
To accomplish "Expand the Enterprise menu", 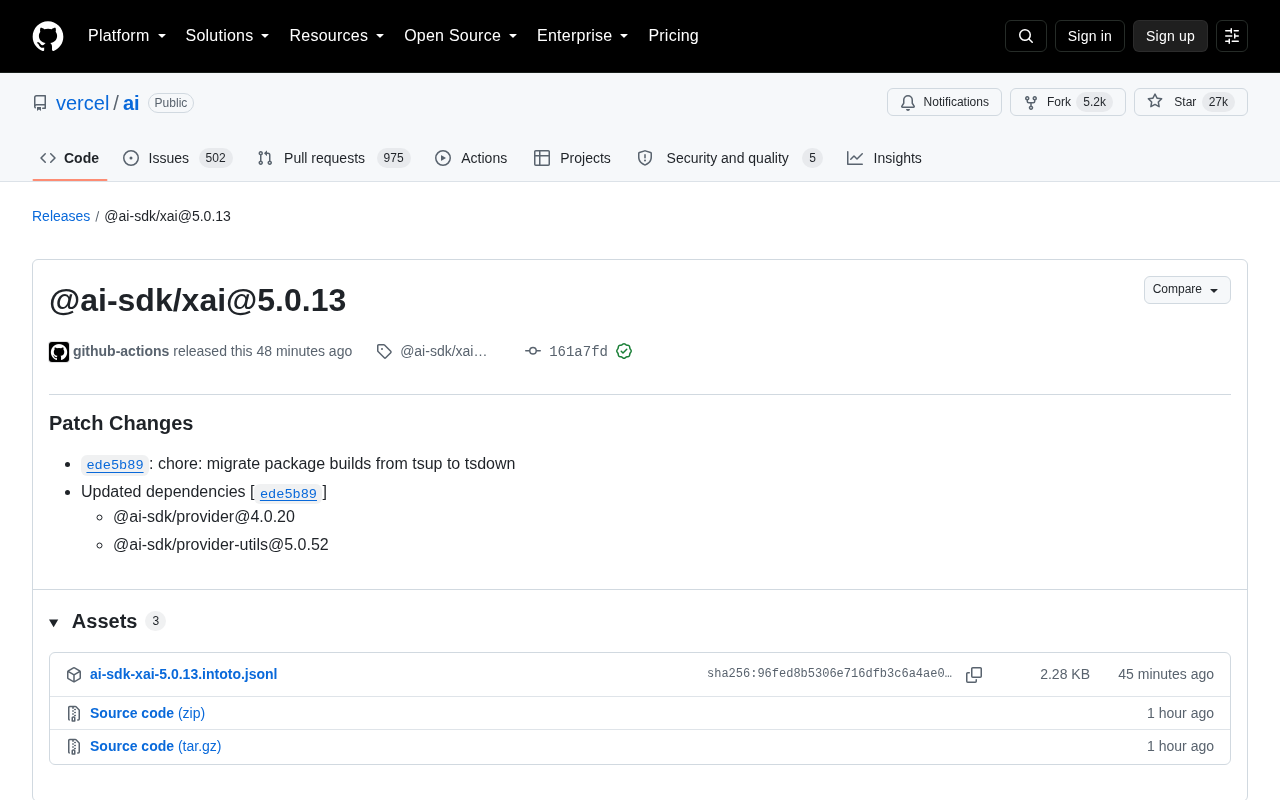I will (x=583, y=36).
